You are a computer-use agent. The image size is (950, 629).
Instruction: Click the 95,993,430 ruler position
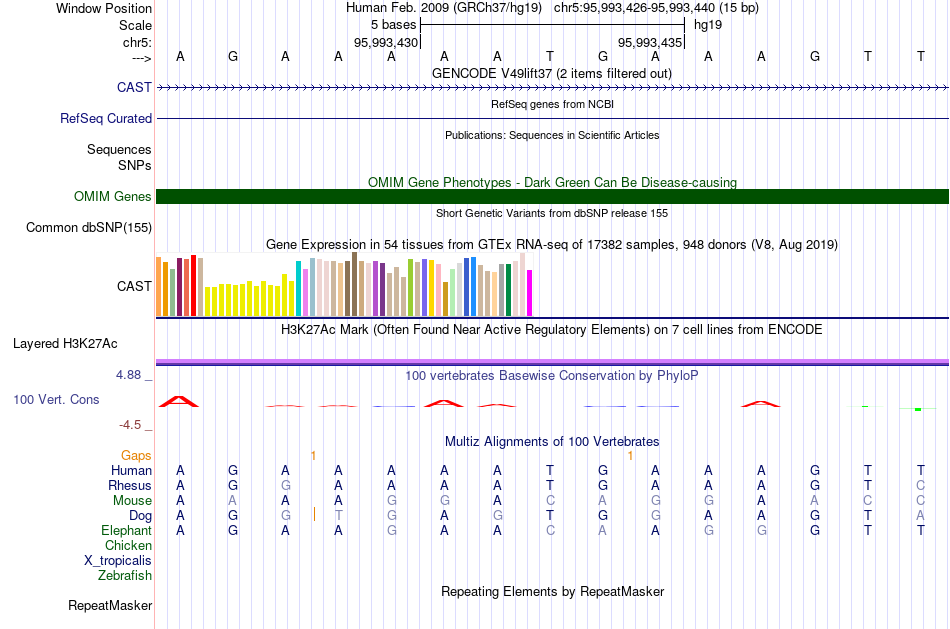point(386,42)
